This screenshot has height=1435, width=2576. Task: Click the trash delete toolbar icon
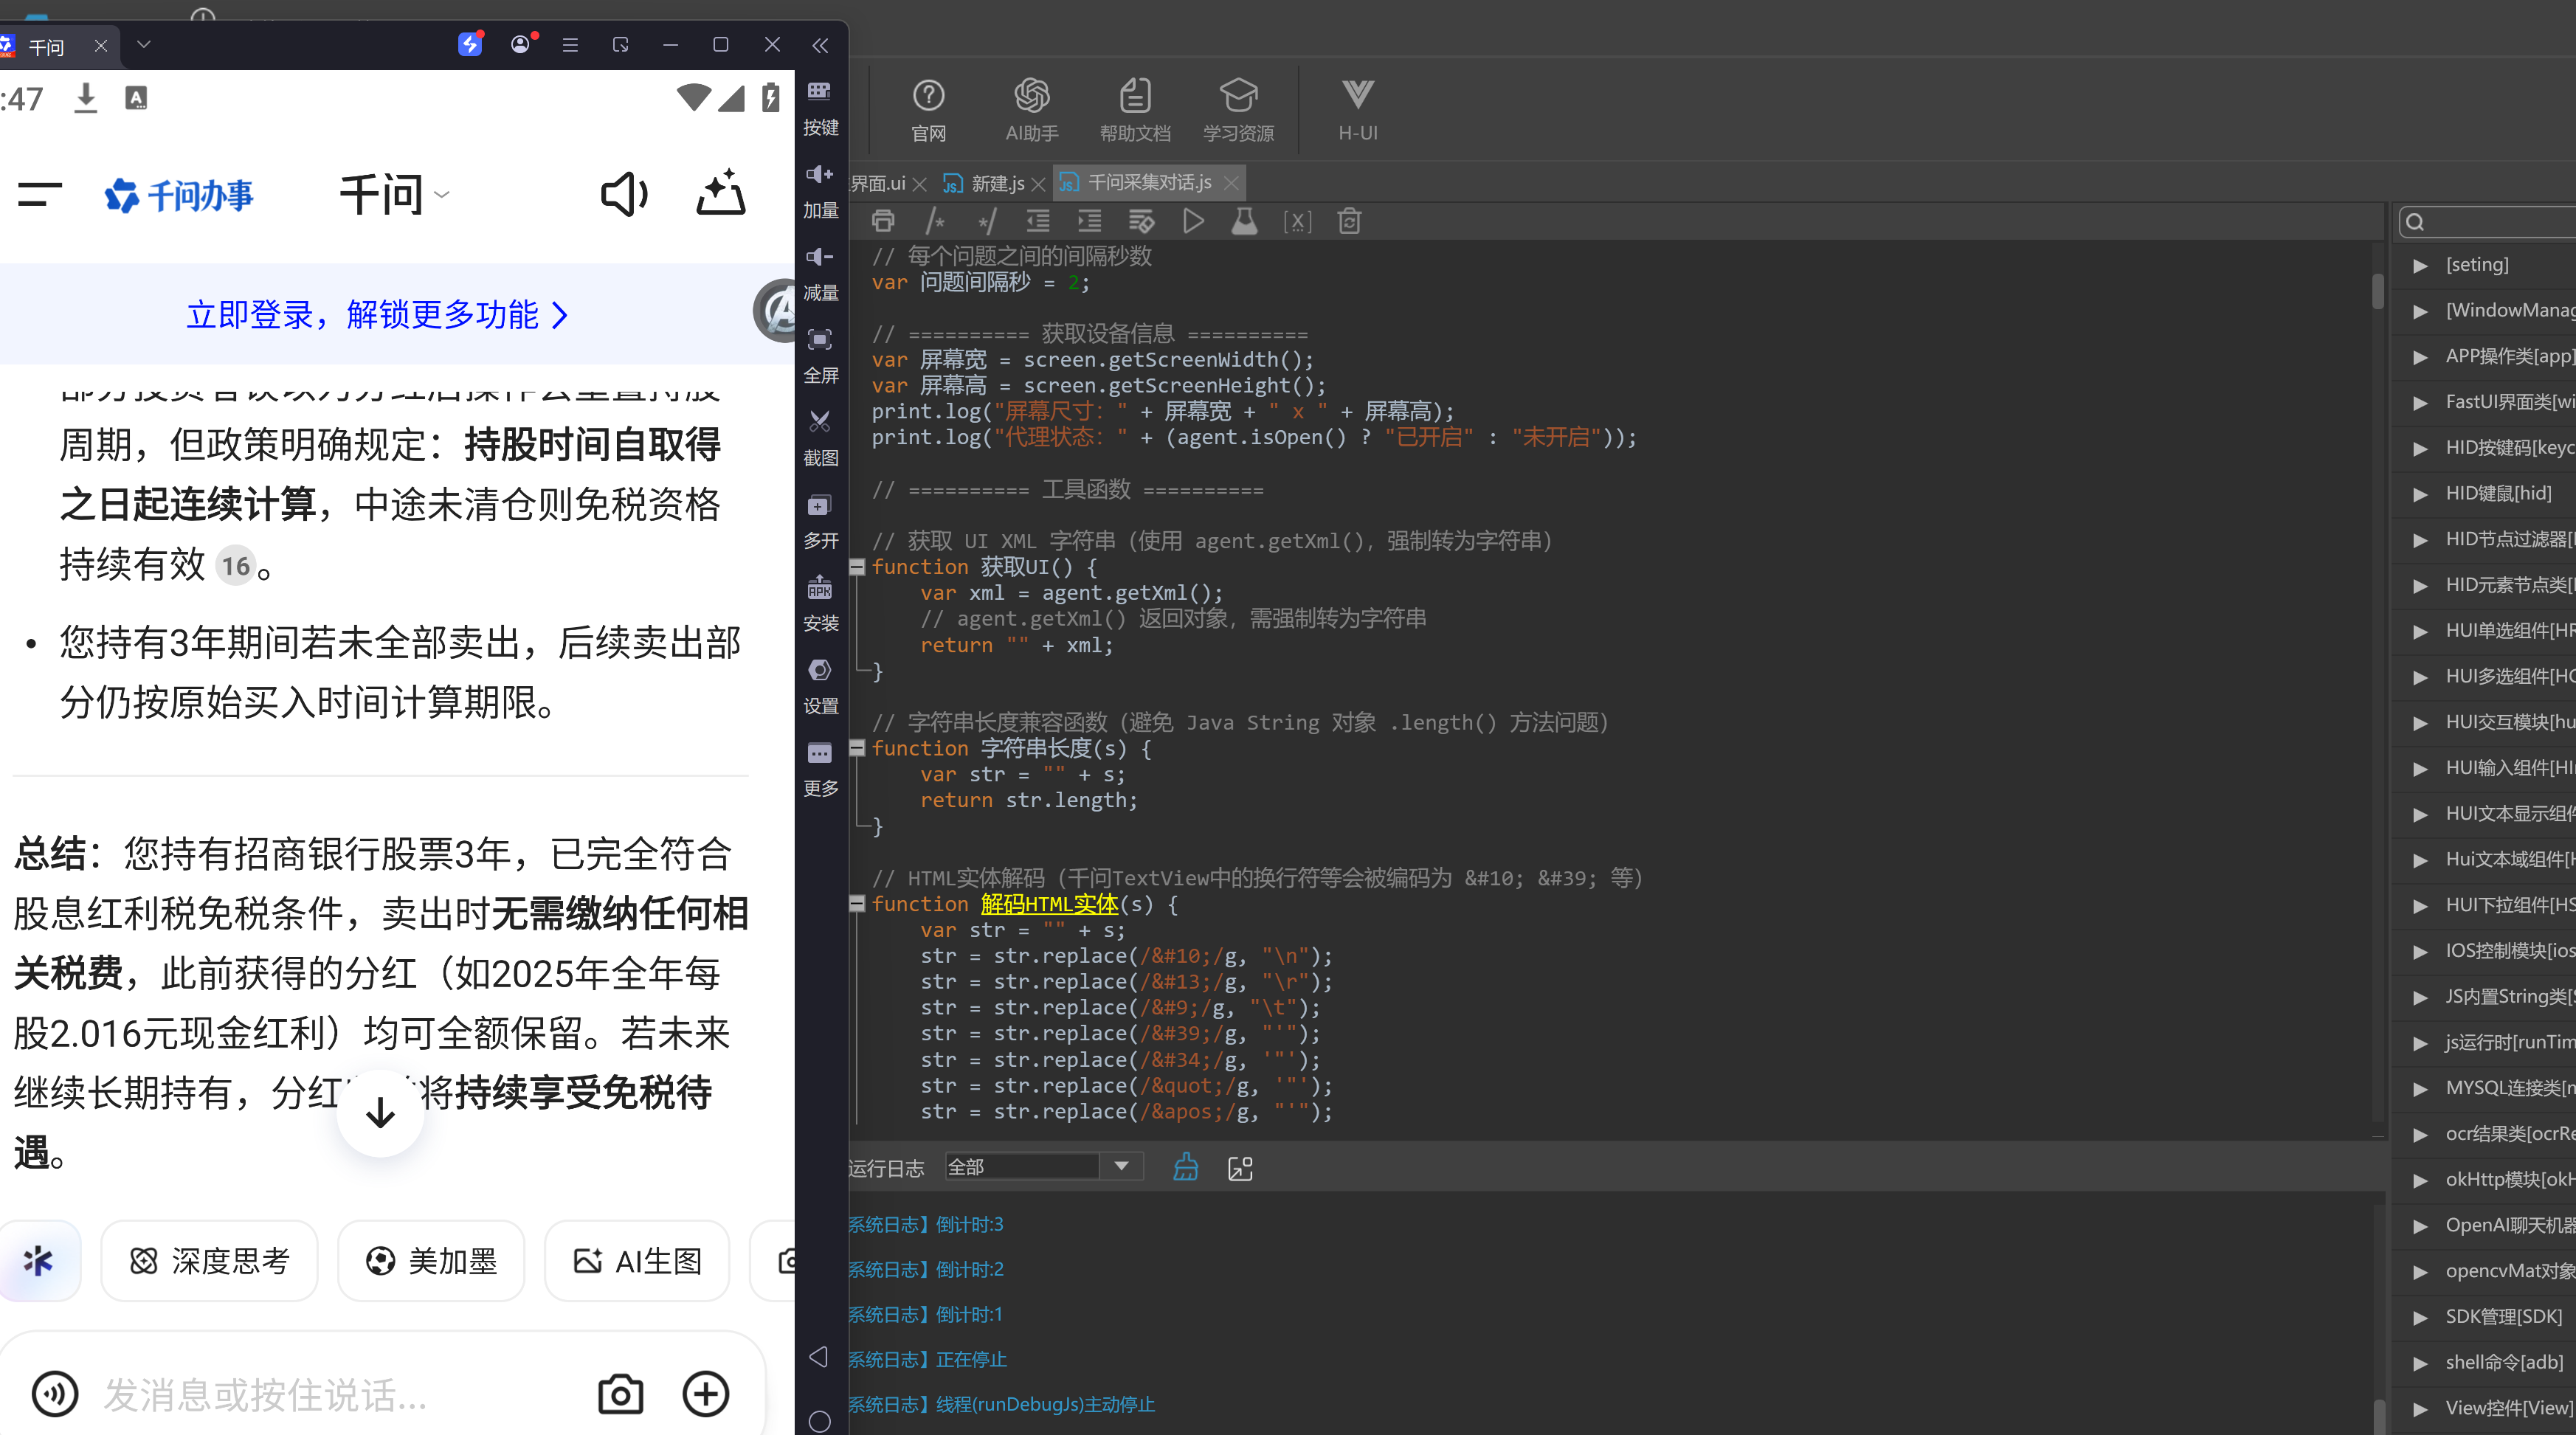pyautogui.click(x=1349, y=221)
